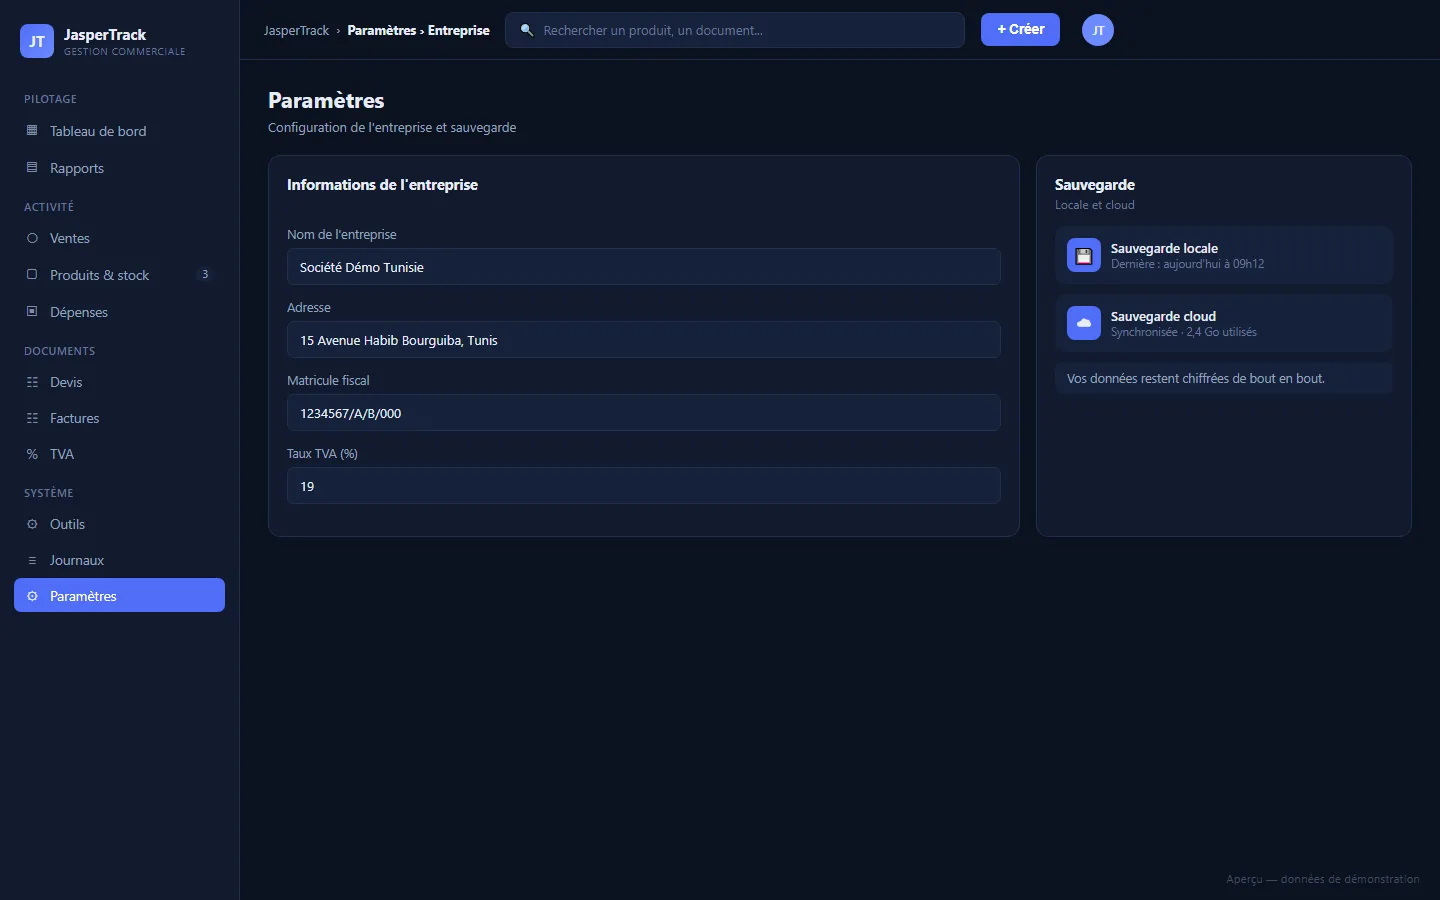Click the search magnifier icon
The height and width of the screenshot is (900, 1440).
point(527,30)
